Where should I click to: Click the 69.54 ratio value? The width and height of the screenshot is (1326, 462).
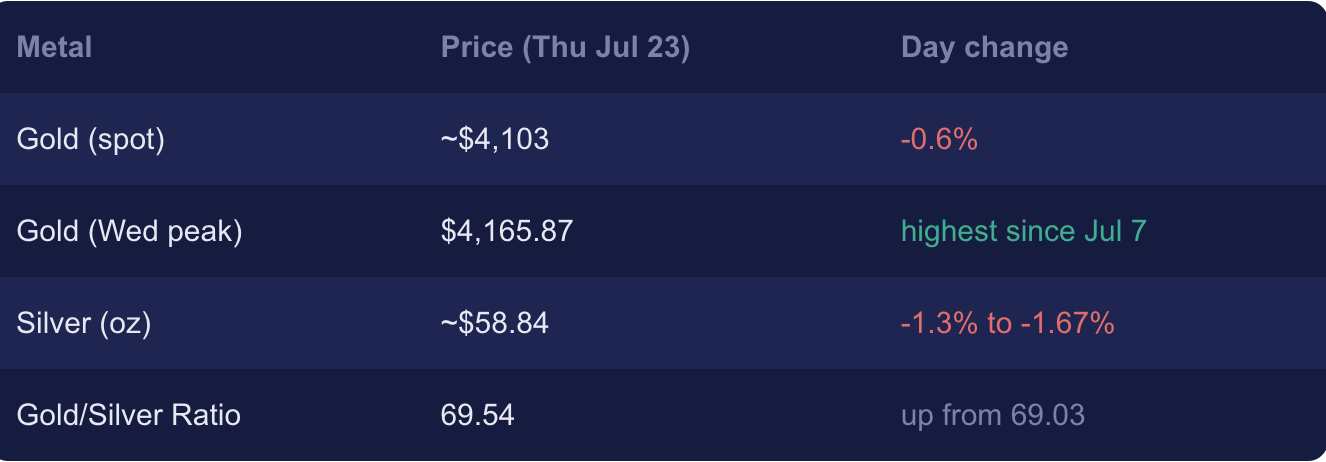pos(477,415)
